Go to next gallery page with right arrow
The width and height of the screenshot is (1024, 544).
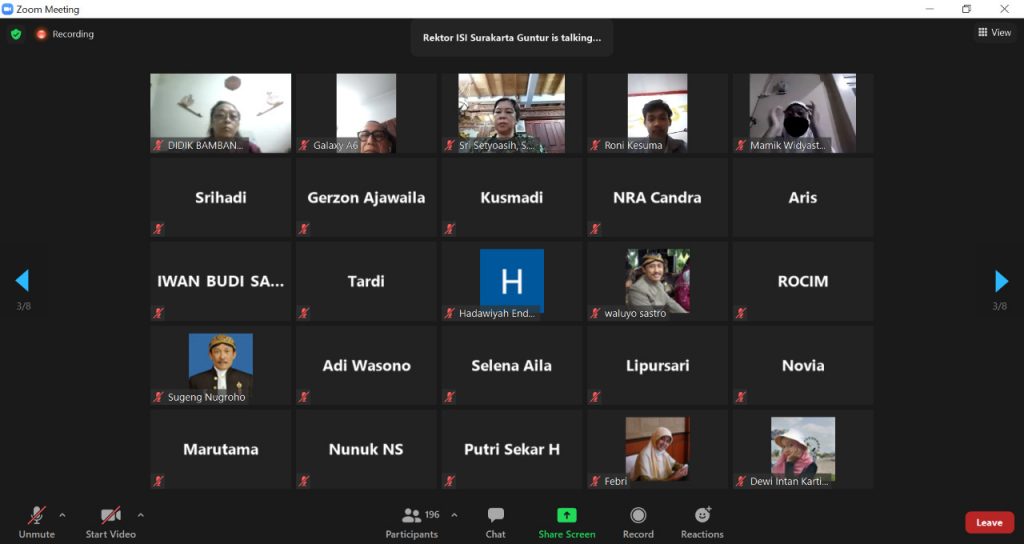(1001, 281)
